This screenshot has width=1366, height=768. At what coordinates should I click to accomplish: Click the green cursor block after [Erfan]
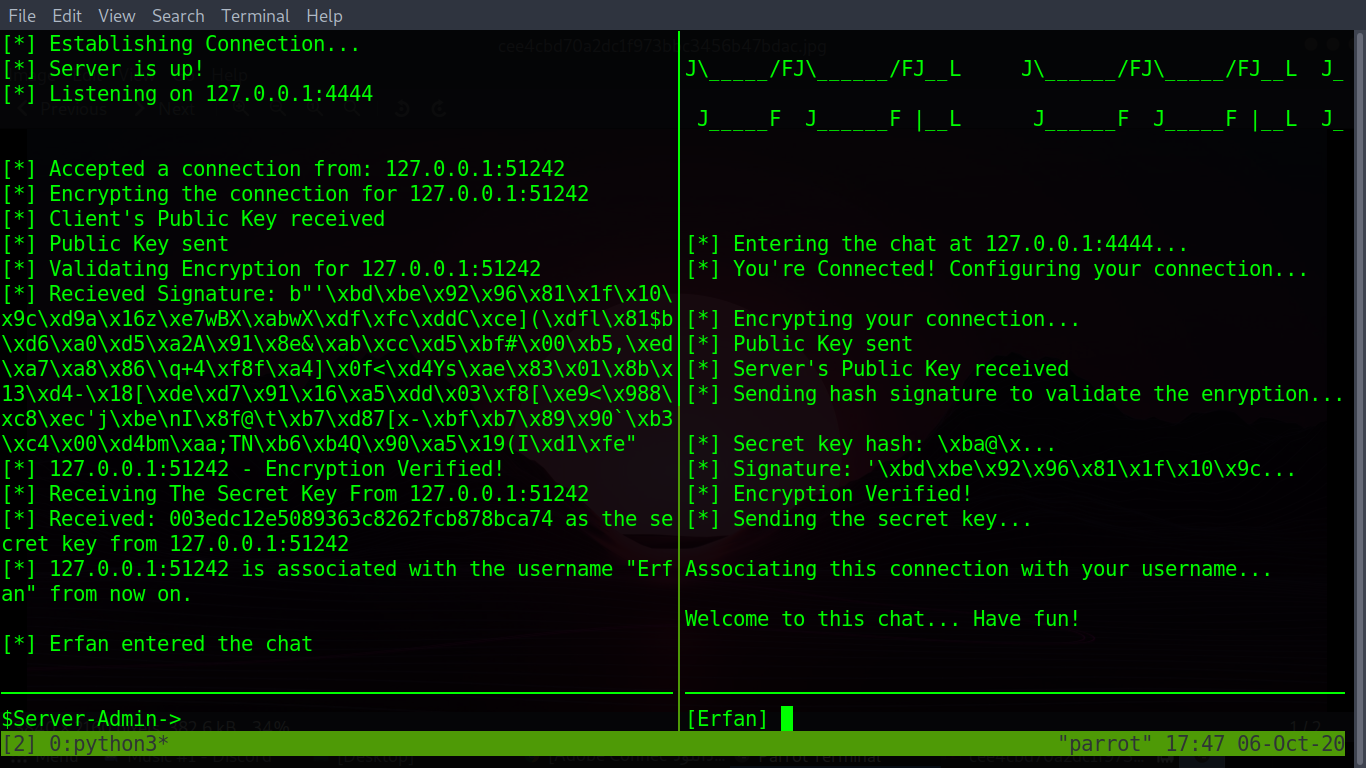[x=787, y=719]
